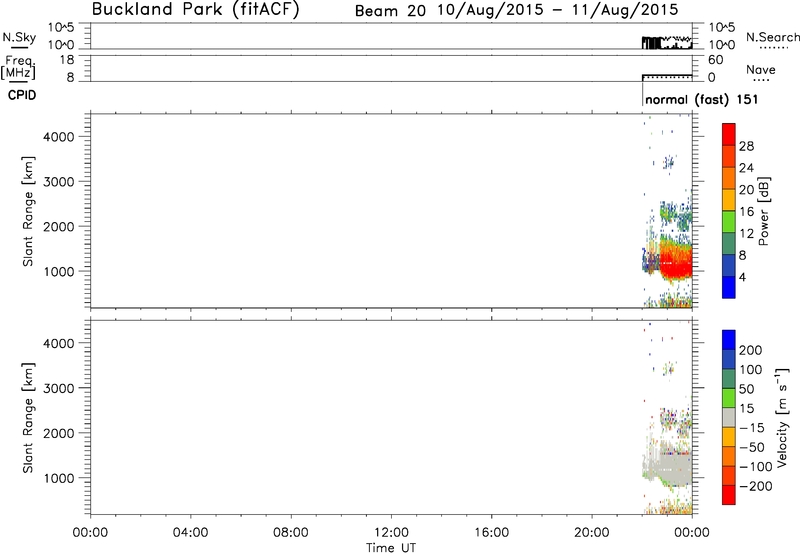Click the '60' tick on the Nave axis
Image resolution: width=800 pixels, height=554 pixels.
click(715, 60)
